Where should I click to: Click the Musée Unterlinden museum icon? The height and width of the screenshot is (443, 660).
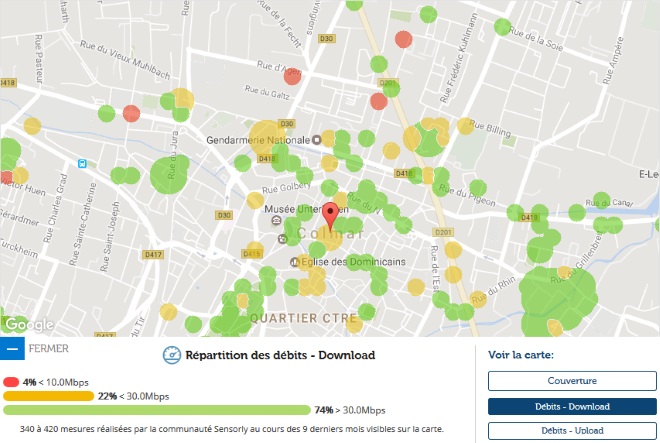click(x=277, y=219)
